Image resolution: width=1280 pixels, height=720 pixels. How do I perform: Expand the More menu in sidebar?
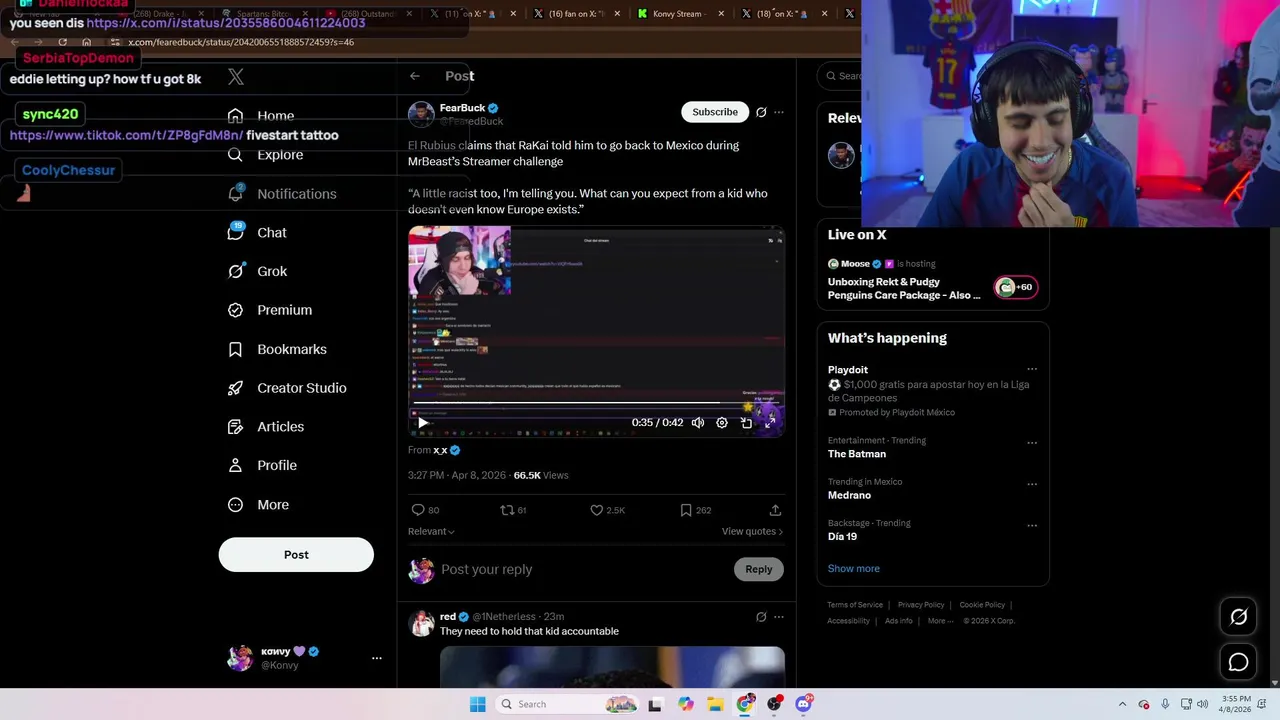point(258,505)
